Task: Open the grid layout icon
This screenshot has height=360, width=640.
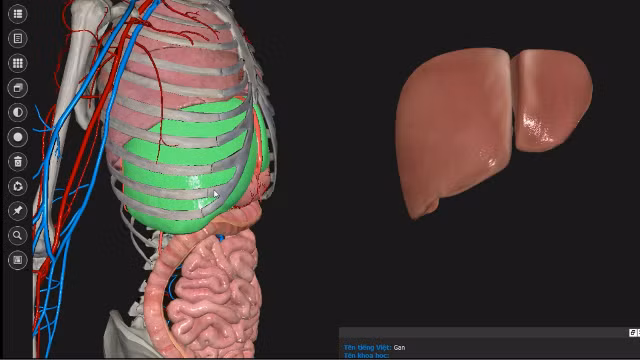Action: point(18,63)
